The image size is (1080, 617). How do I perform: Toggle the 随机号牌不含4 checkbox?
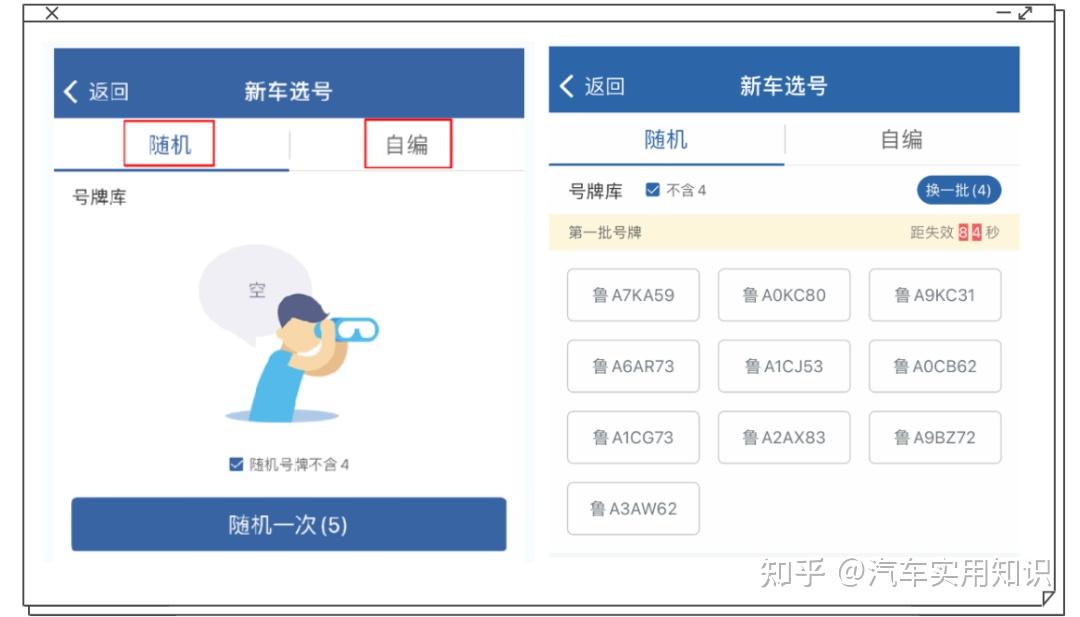pyautogui.click(x=236, y=464)
